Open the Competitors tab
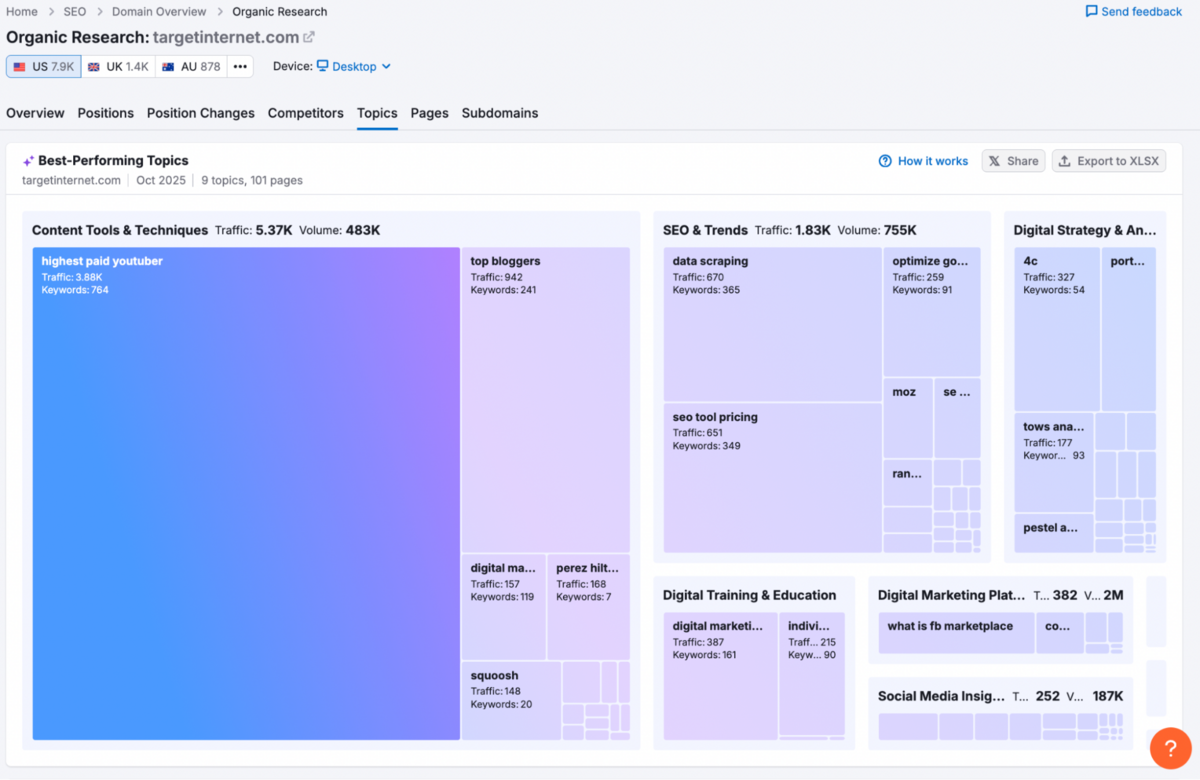Image resolution: width=1200 pixels, height=780 pixels. [306, 113]
